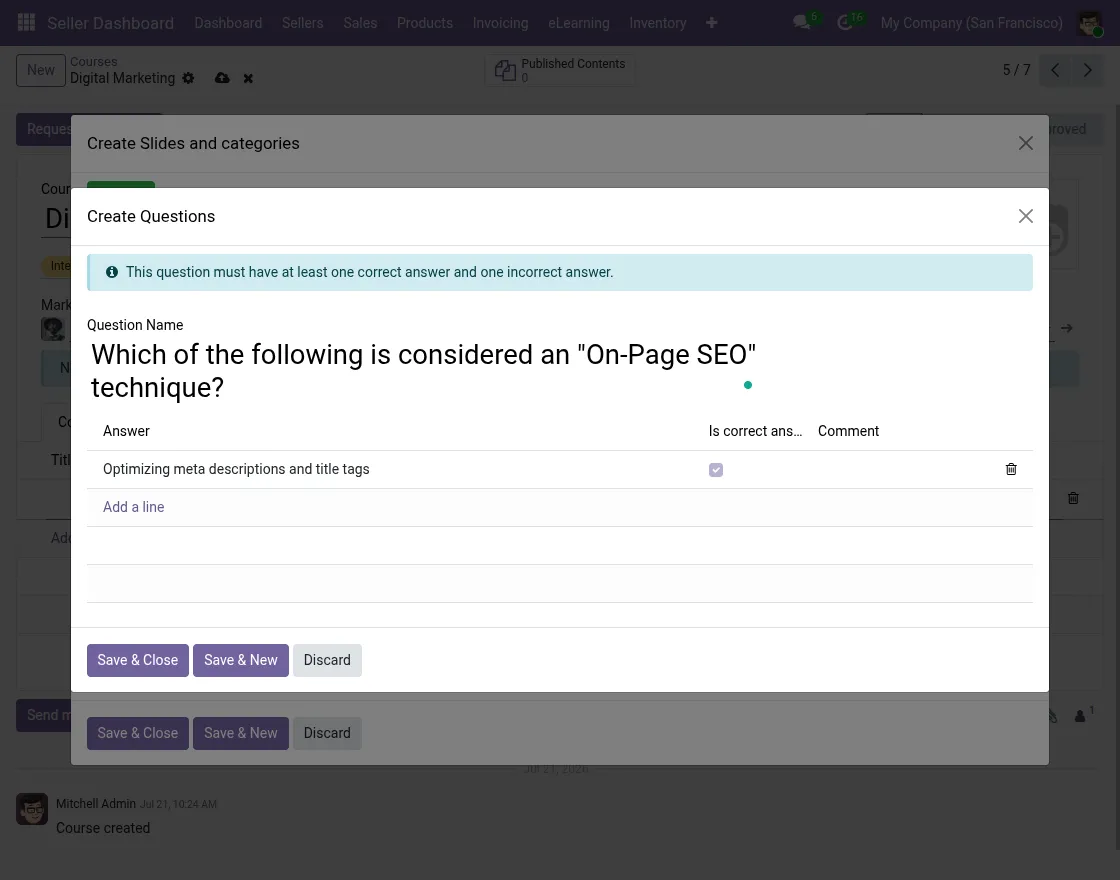Close the Create Questions dialog
This screenshot has height=880, width=1120.
click(1026, 216)
